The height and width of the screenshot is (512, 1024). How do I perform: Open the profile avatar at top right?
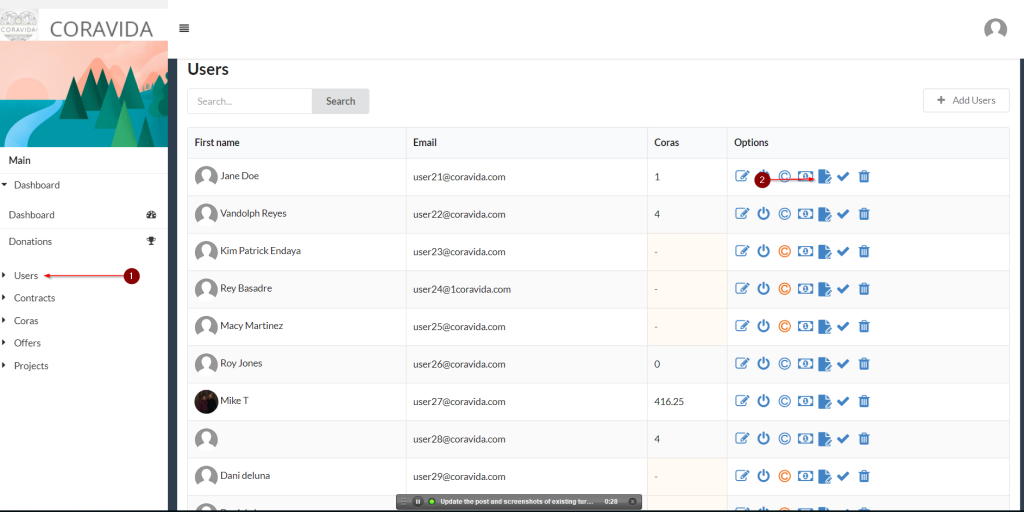pos(995,29)
